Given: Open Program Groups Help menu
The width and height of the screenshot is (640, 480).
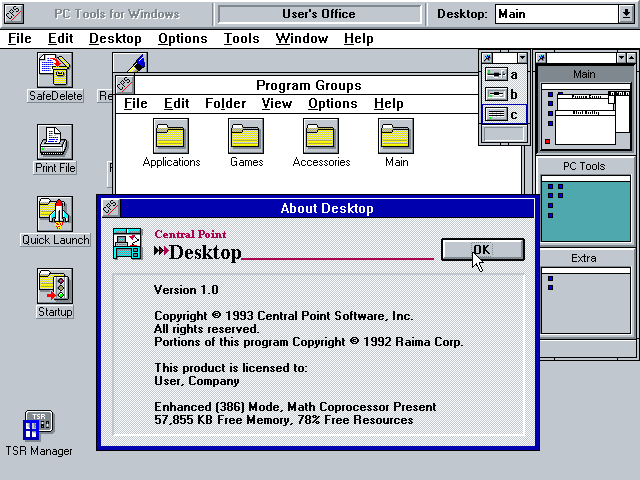Looking at the screenshot, I should 389,104.
